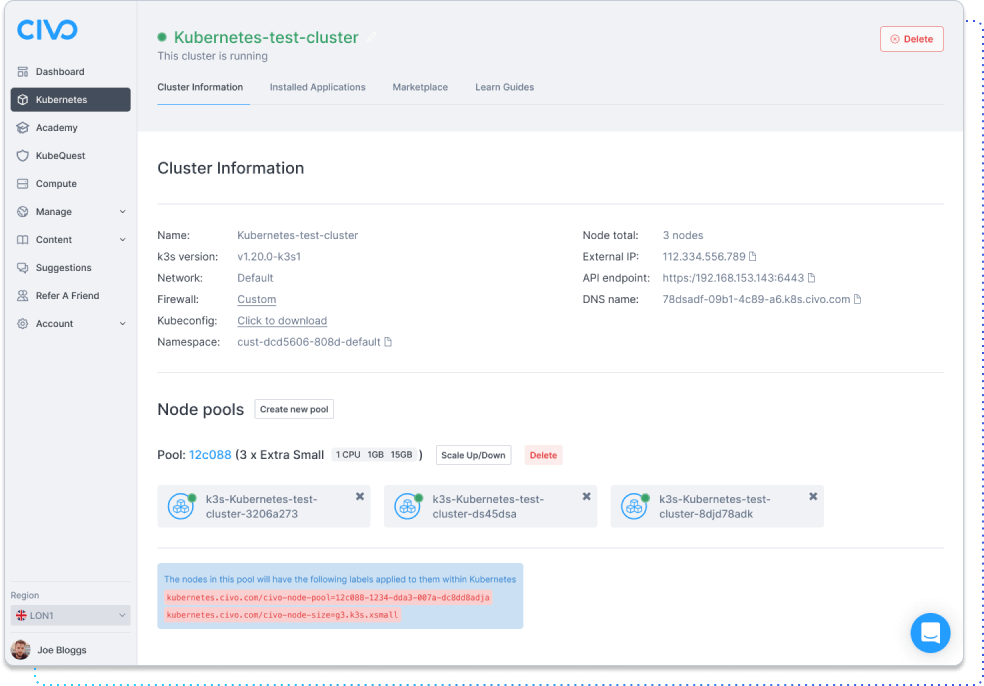This screenshot has width=984, height=686.
Task: Switch to Cluster Information tab
Action: [200, 87]
